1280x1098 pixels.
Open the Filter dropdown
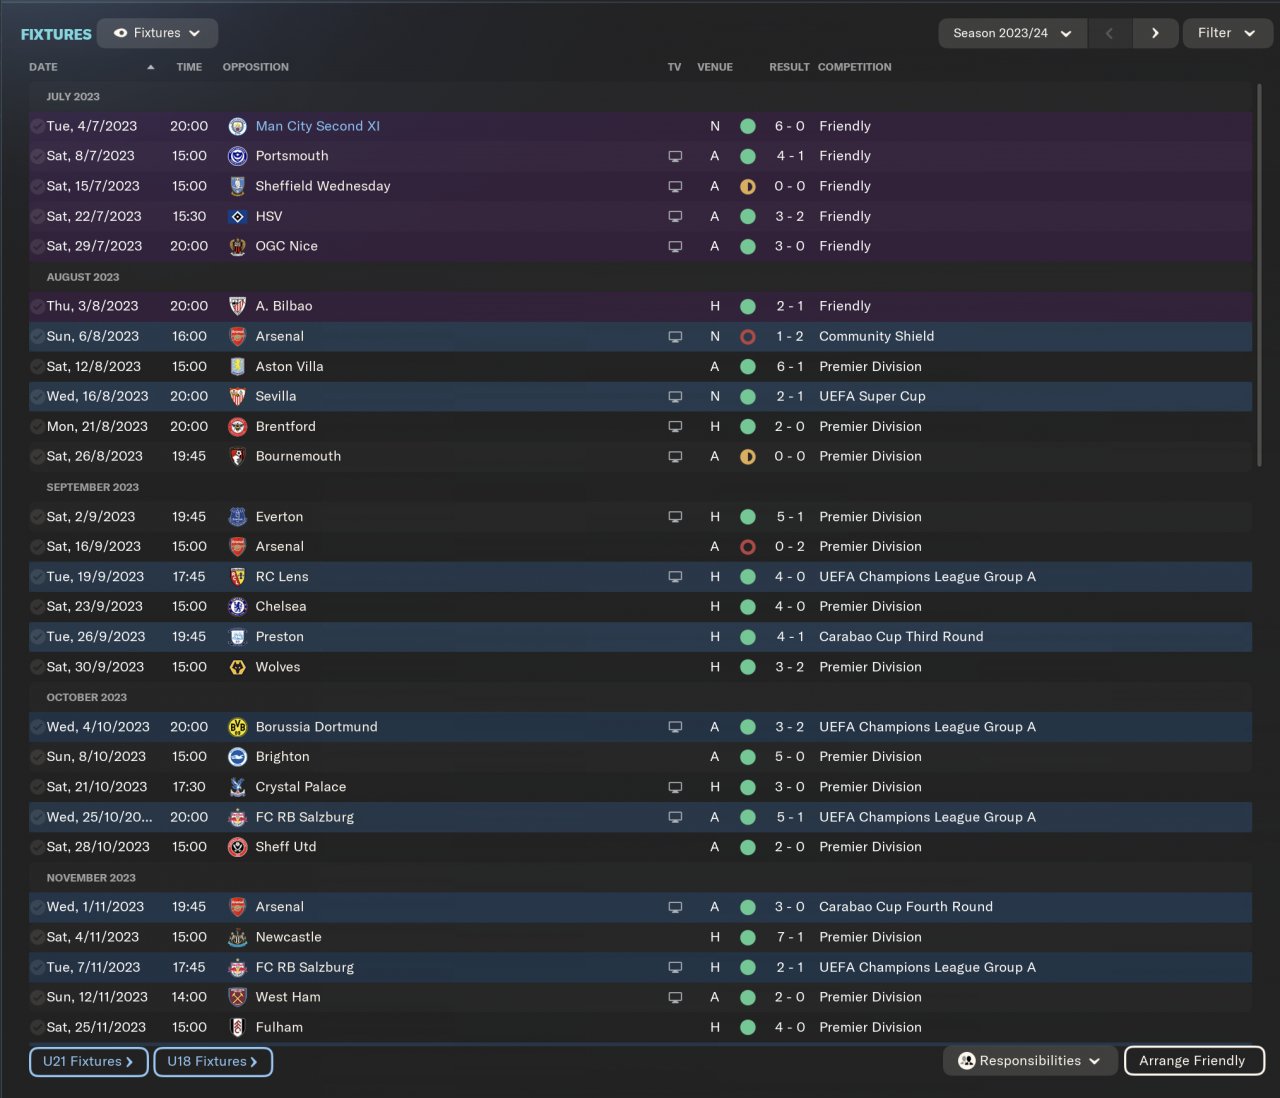(1227, 33)
